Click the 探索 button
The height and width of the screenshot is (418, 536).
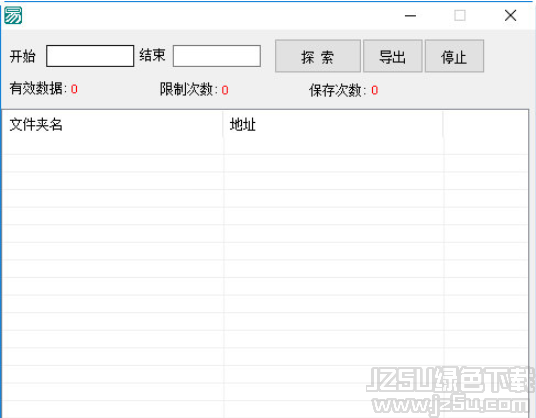318,56
